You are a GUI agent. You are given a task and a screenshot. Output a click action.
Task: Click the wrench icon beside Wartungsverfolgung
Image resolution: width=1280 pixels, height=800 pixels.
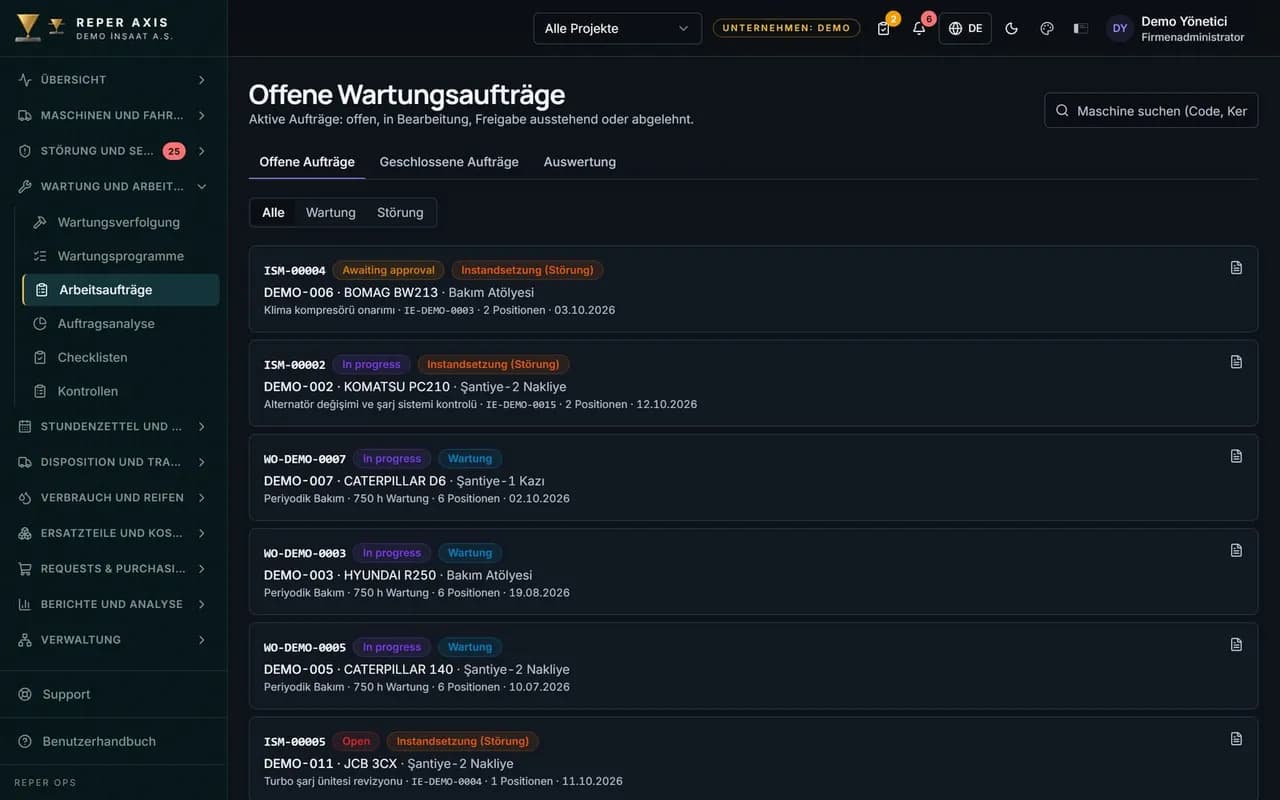(x=40, y=222)
